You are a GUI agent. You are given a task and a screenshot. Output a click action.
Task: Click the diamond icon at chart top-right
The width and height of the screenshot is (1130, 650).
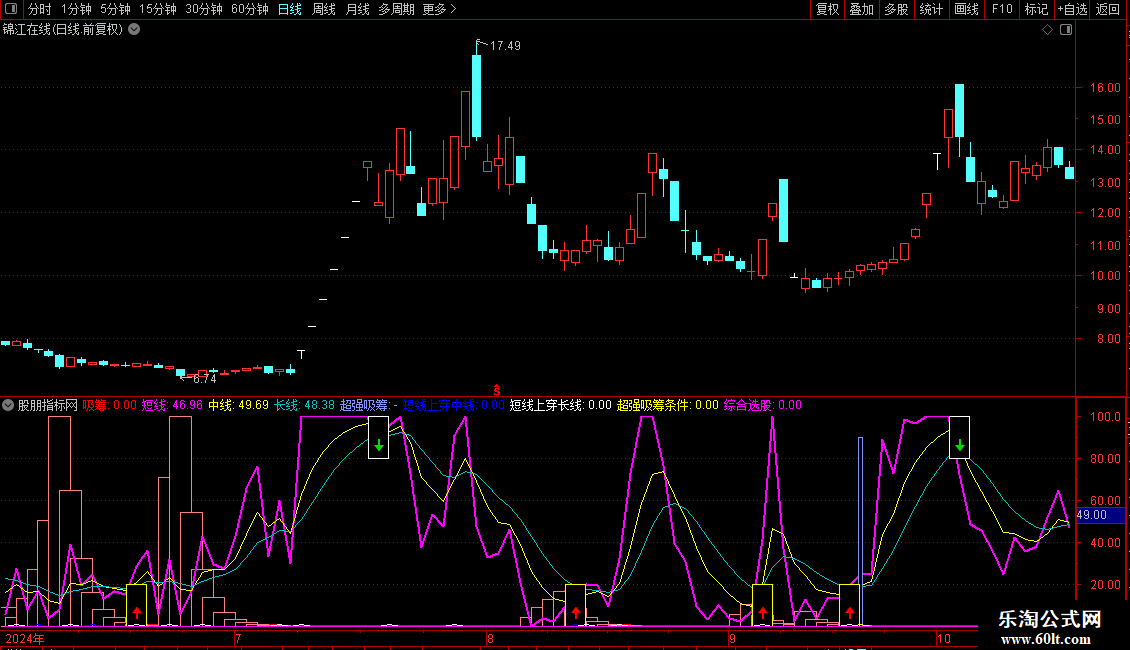1048,30
